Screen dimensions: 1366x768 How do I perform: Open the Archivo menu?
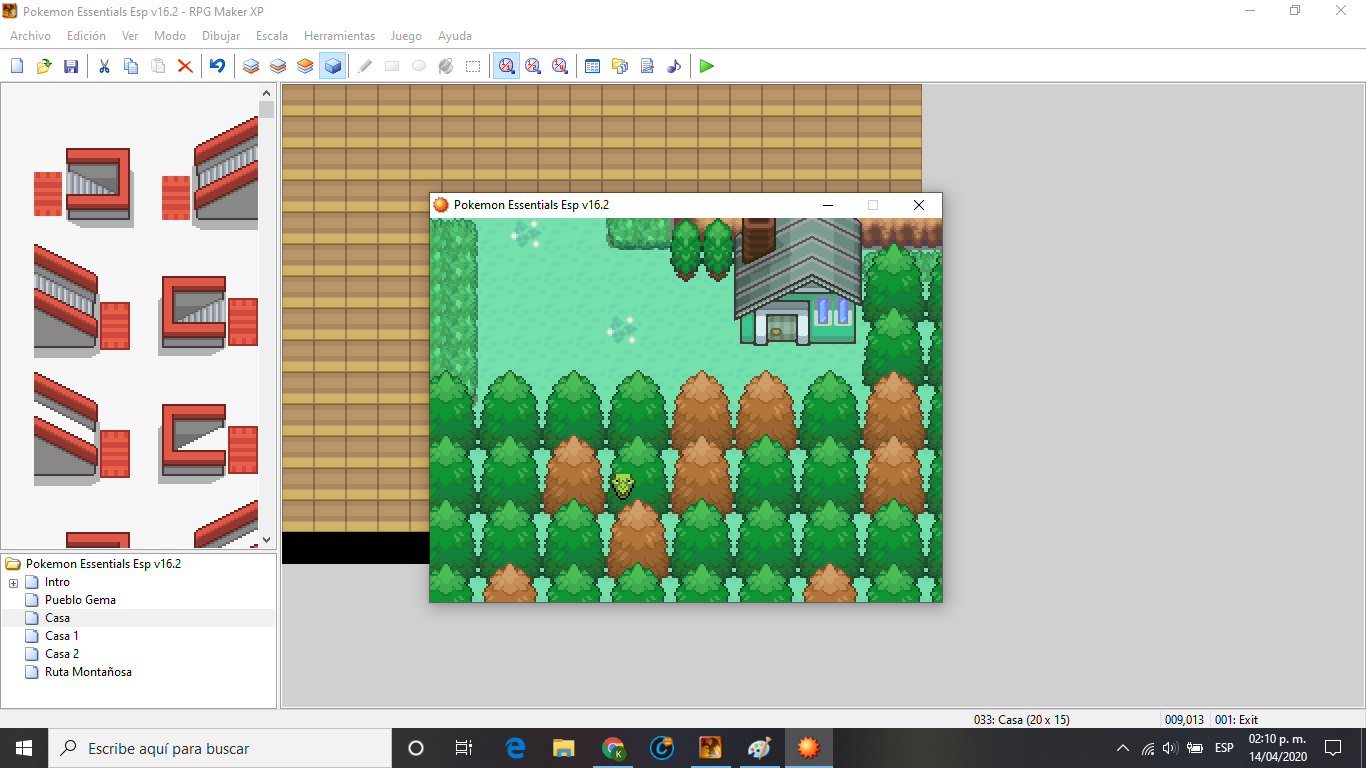[x=30, y=36]
